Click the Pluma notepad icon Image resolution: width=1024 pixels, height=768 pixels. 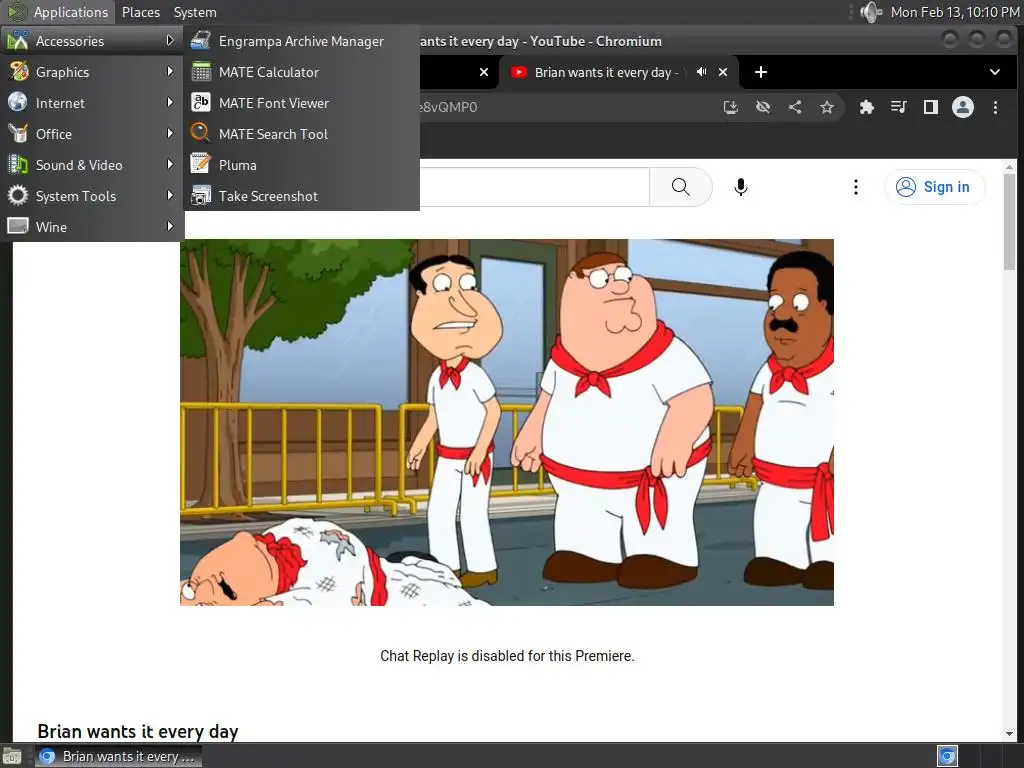coord(200,165)
